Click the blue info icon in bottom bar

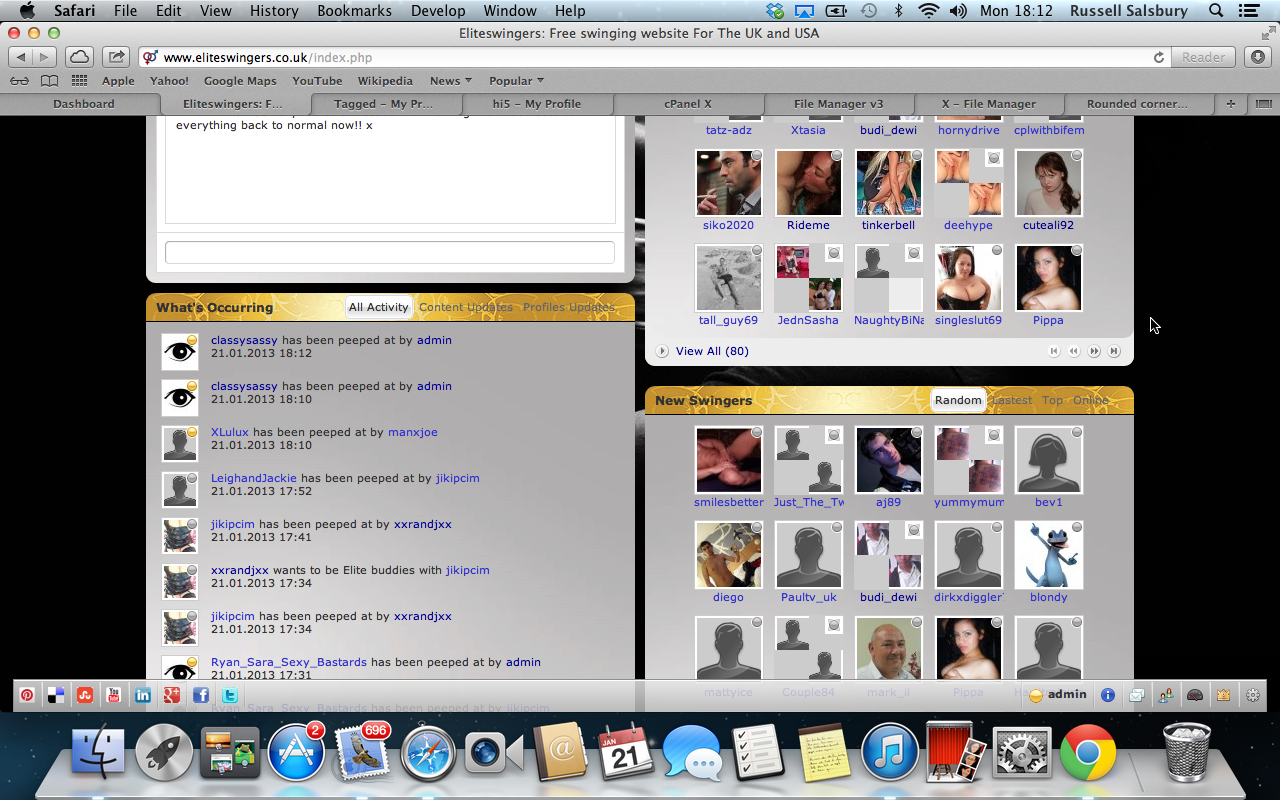click(1108, 695)
